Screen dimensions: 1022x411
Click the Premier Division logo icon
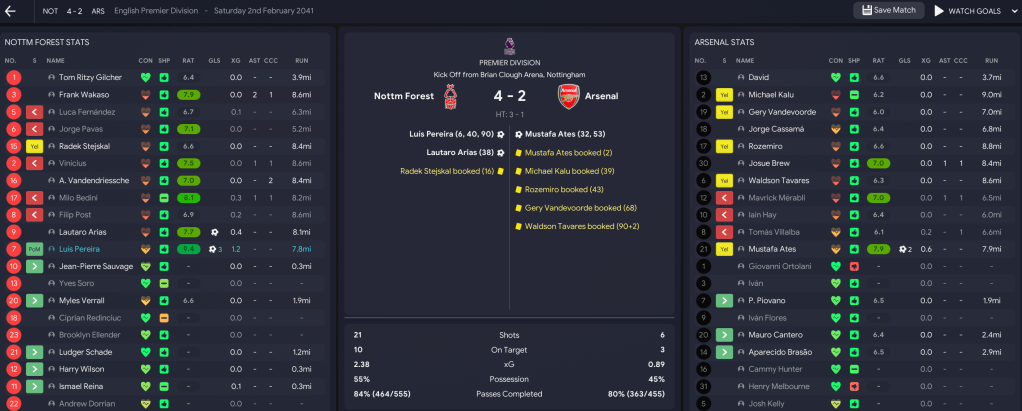(510, 46)
